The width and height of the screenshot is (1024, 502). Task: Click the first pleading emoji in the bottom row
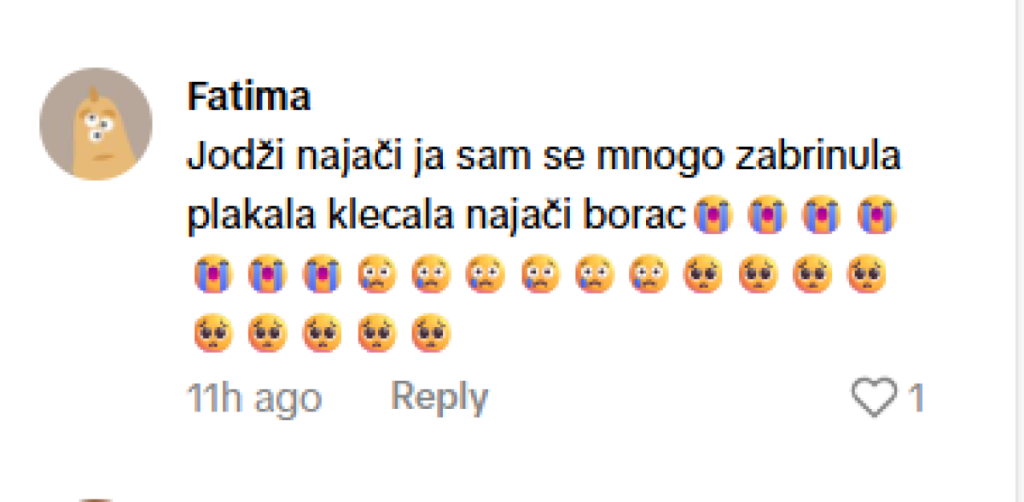point(214,332)
